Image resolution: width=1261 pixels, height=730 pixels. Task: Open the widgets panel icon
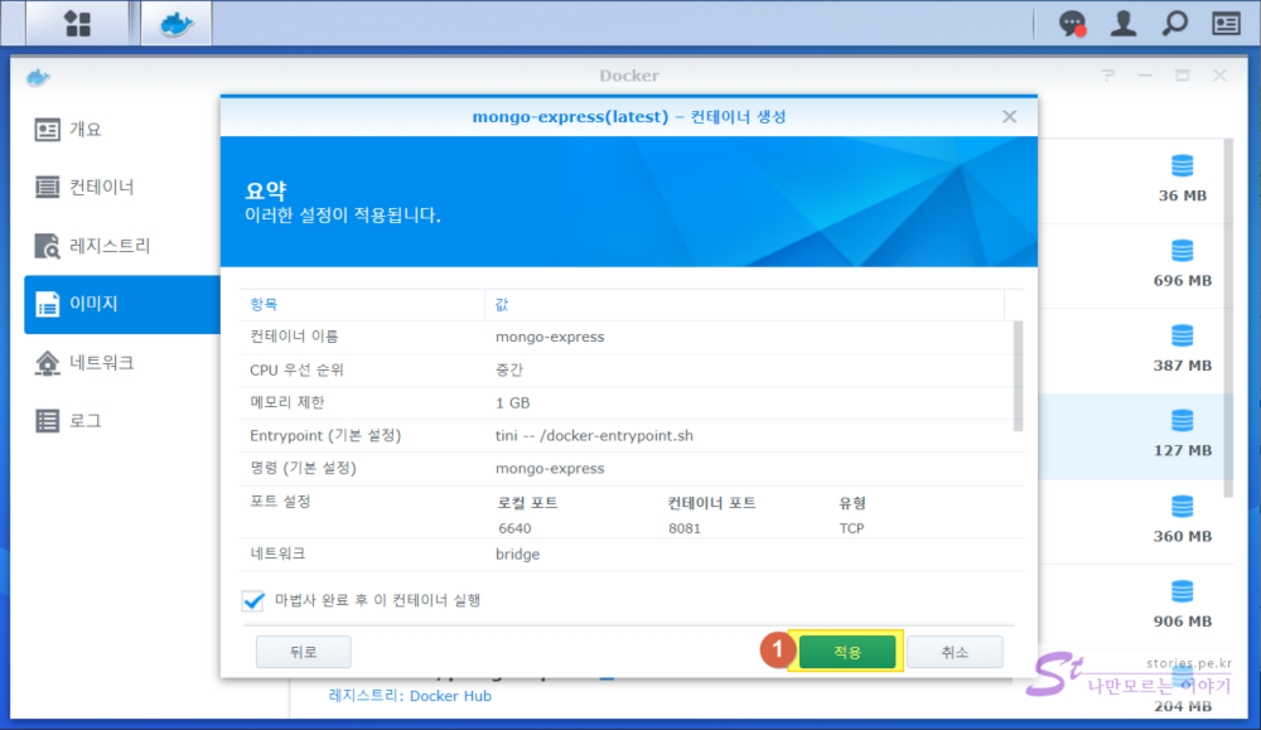[1226, 24]
